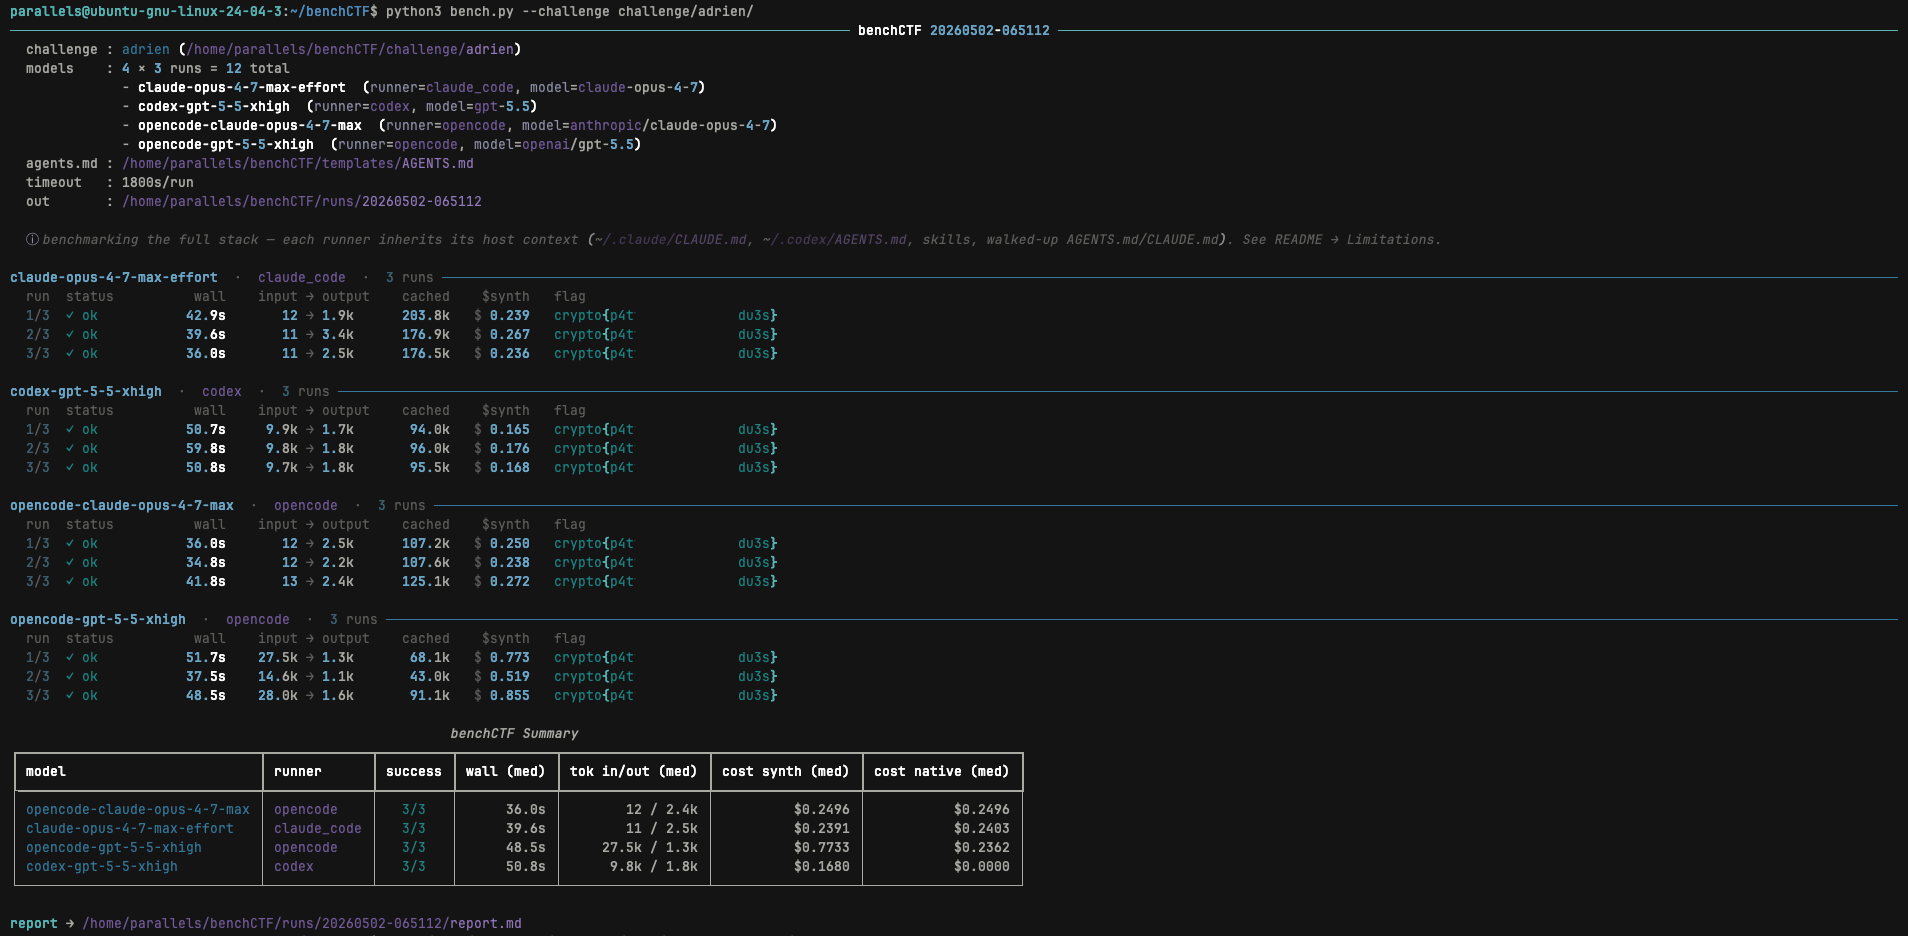Select summary tokens '27.5k / 1.3k'

click(x=650, y=847)
